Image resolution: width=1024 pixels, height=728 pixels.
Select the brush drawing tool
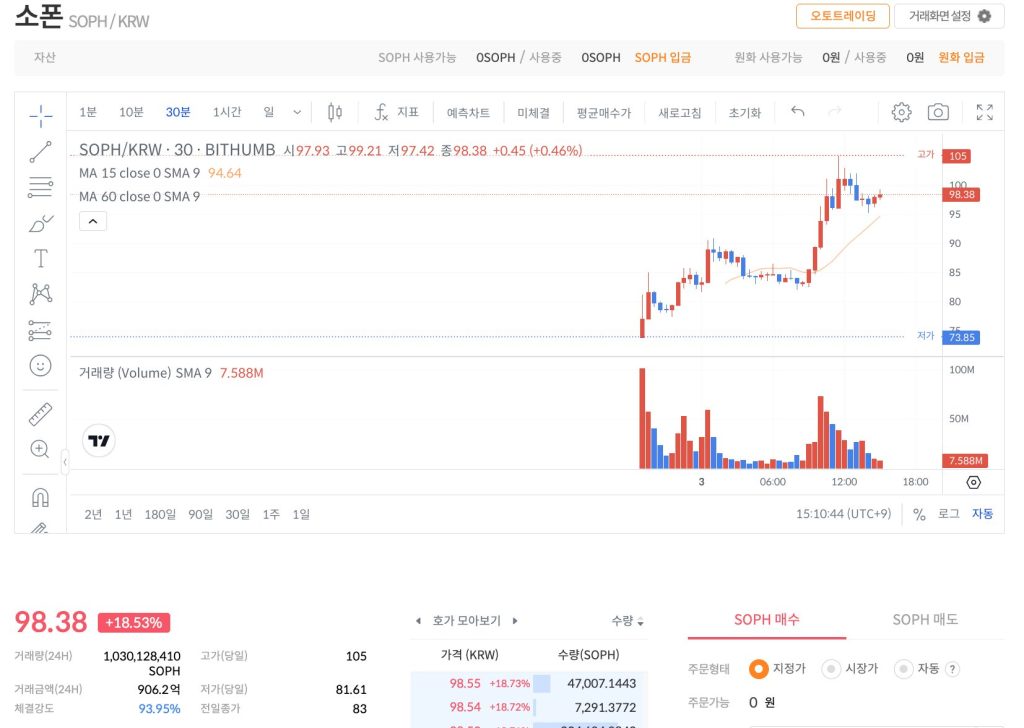40,223
